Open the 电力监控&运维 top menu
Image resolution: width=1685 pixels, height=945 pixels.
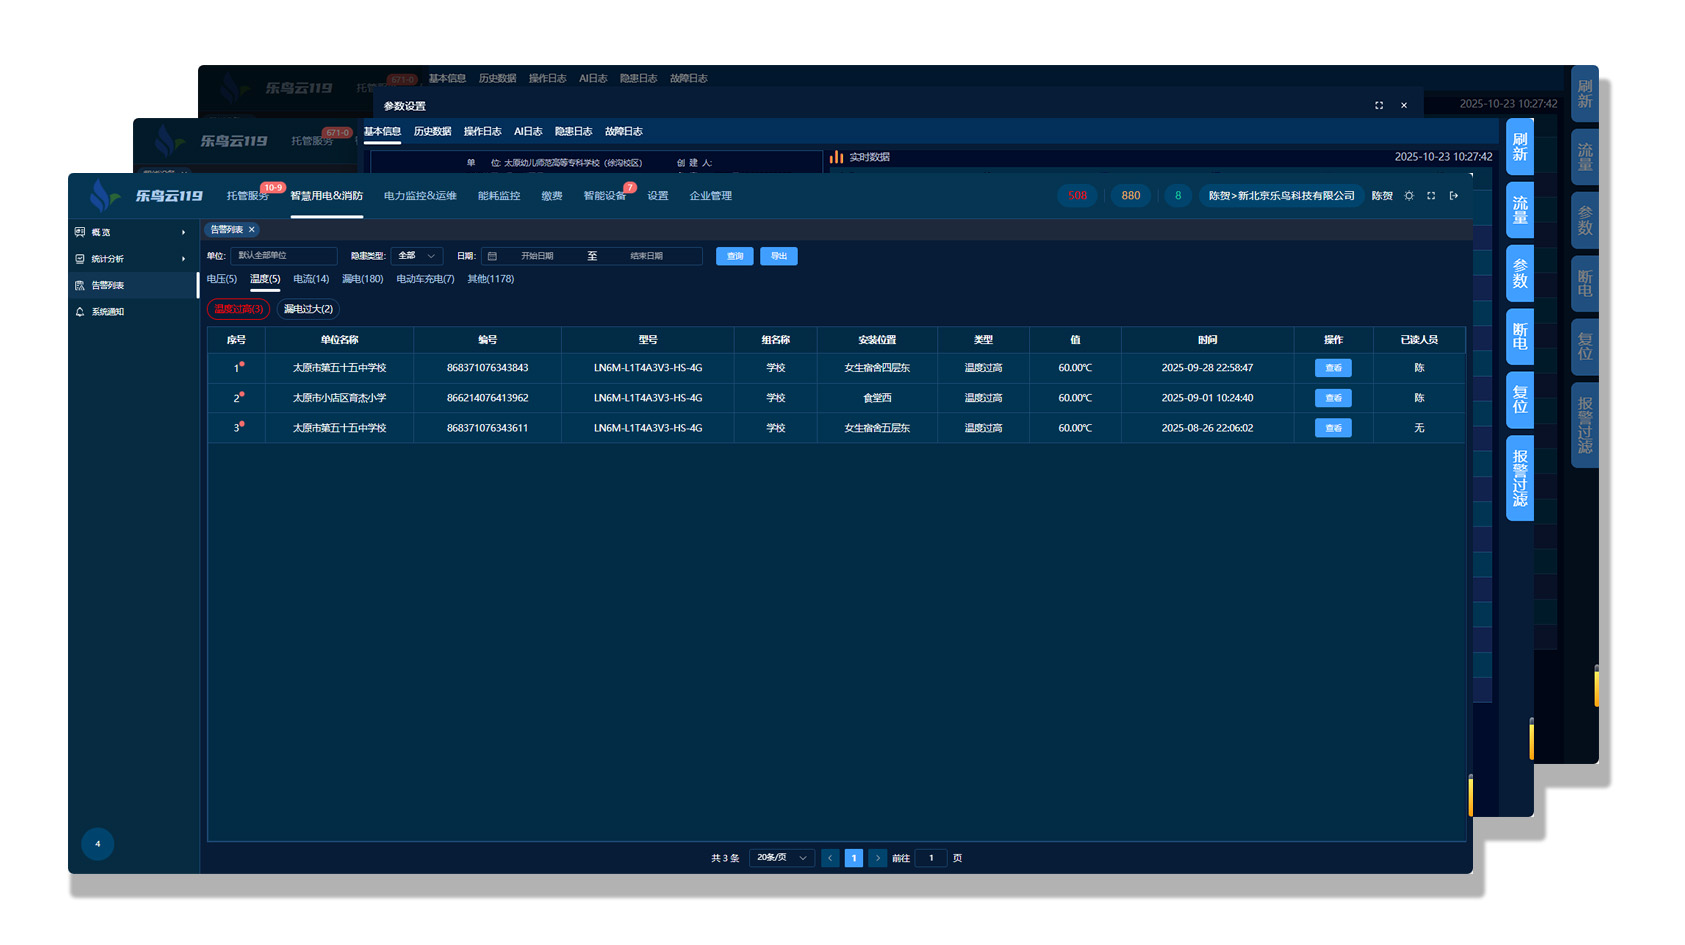point(420,196)
